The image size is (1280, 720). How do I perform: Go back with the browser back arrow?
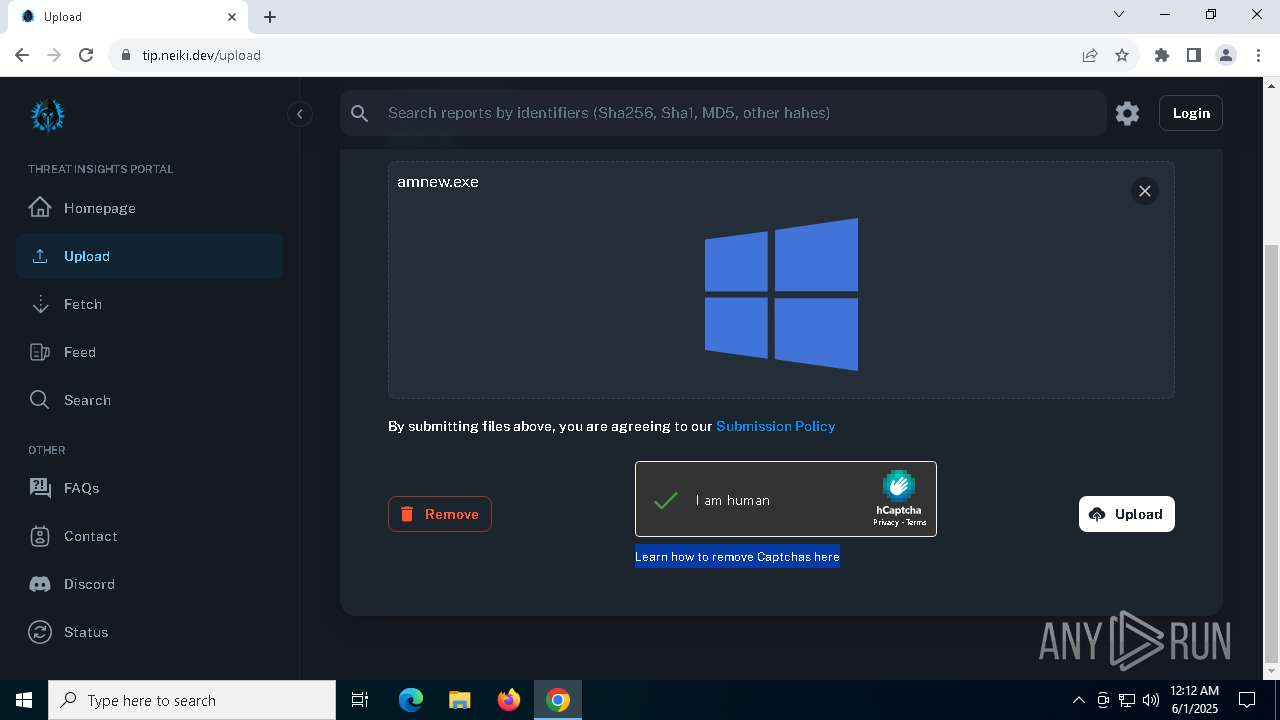pos(22,55)
